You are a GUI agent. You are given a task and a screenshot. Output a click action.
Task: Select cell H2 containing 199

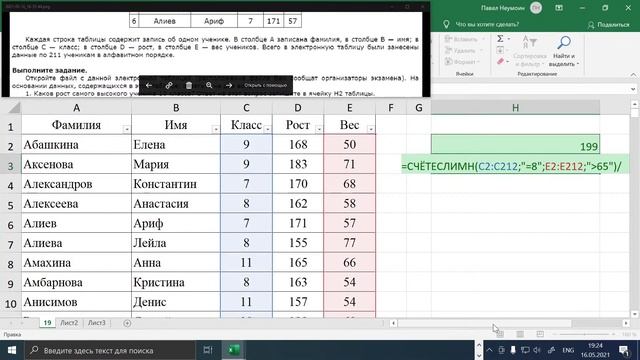[515, 144]
